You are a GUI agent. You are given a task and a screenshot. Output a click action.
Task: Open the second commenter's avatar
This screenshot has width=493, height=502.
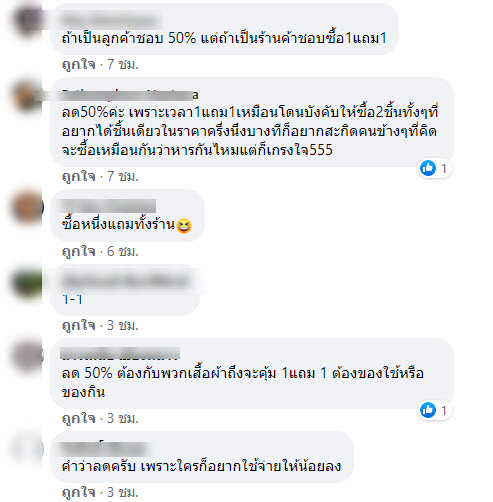click(x=28, y=96)
